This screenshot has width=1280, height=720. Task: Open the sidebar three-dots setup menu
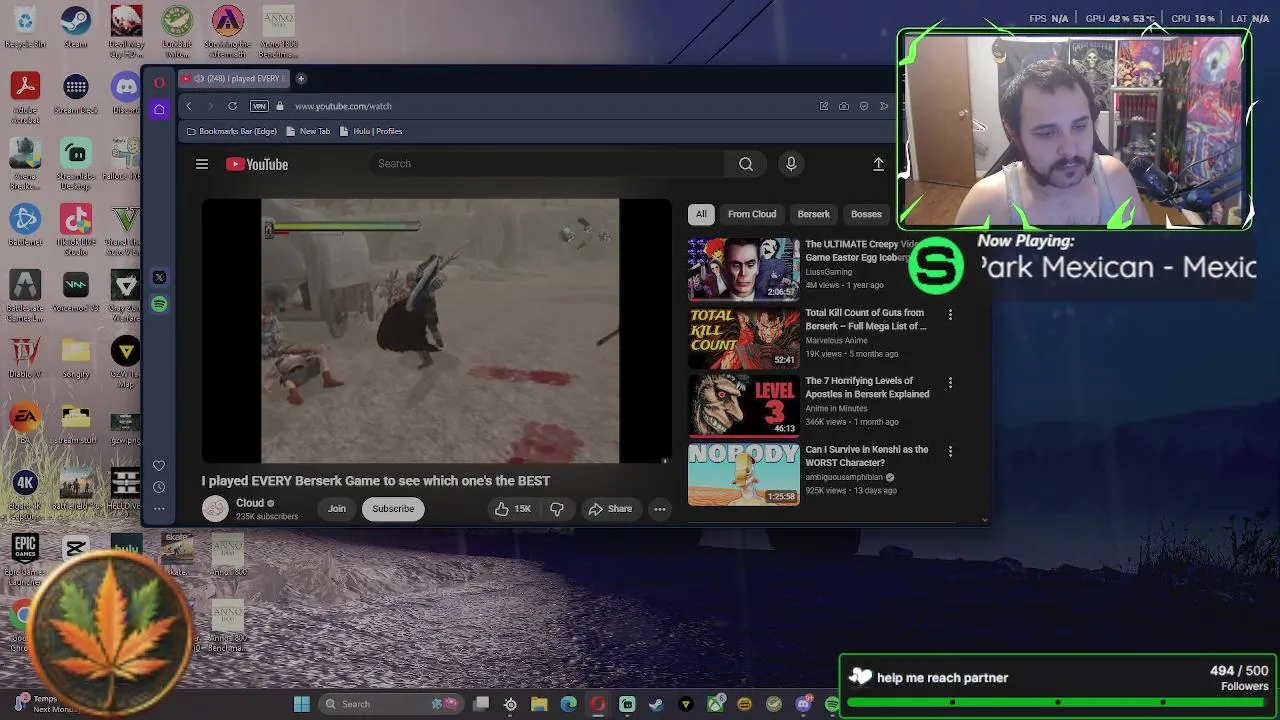(x=159, y=509)
